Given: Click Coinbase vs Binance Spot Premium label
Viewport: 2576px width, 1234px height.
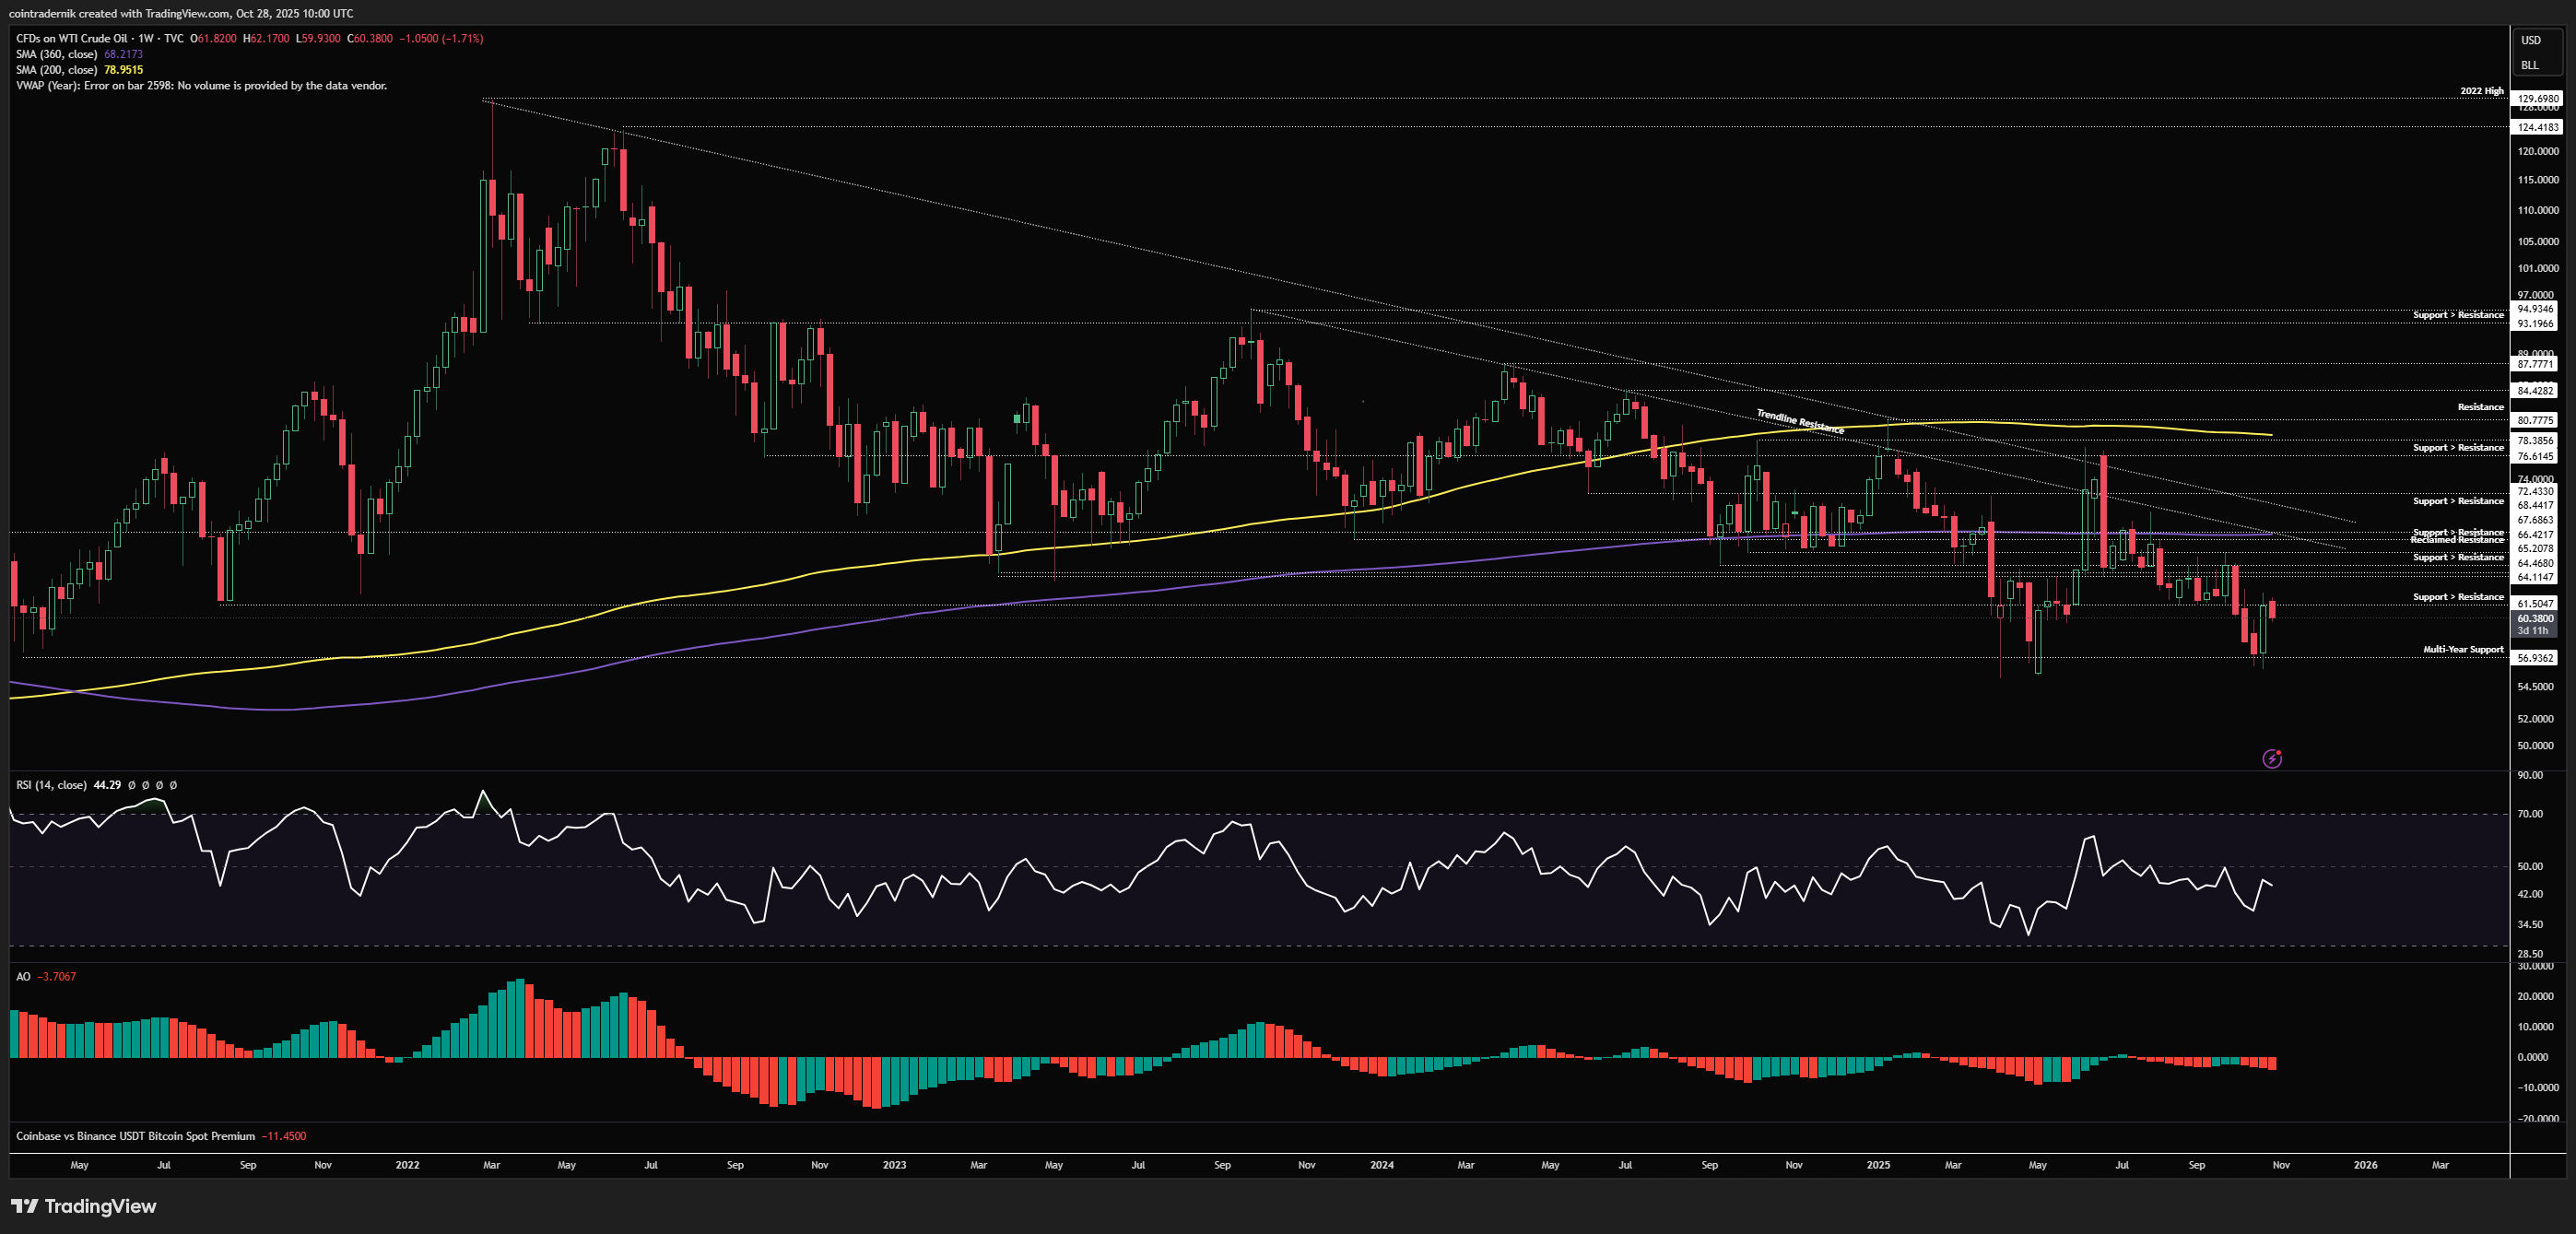Looking at the screenshot, I should pos(135,1136).
